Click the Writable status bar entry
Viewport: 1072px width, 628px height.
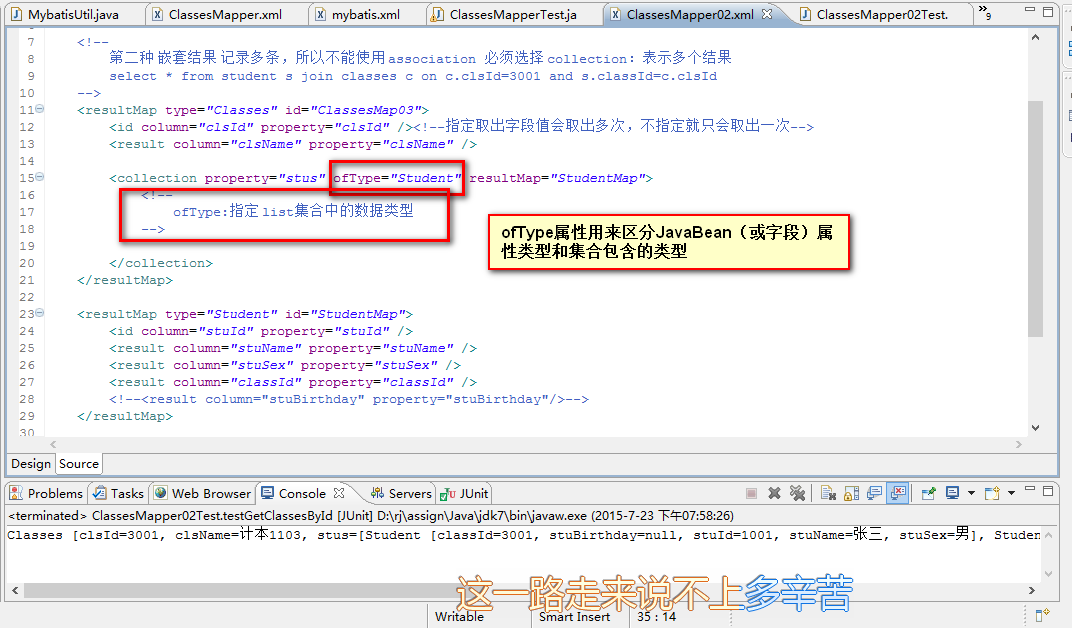(459, 616)
